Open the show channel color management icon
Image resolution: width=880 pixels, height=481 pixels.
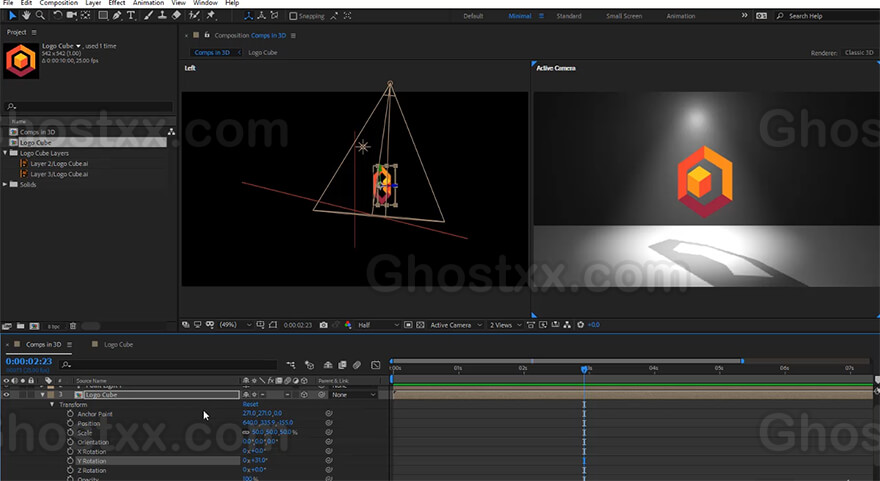click(348, 325)
